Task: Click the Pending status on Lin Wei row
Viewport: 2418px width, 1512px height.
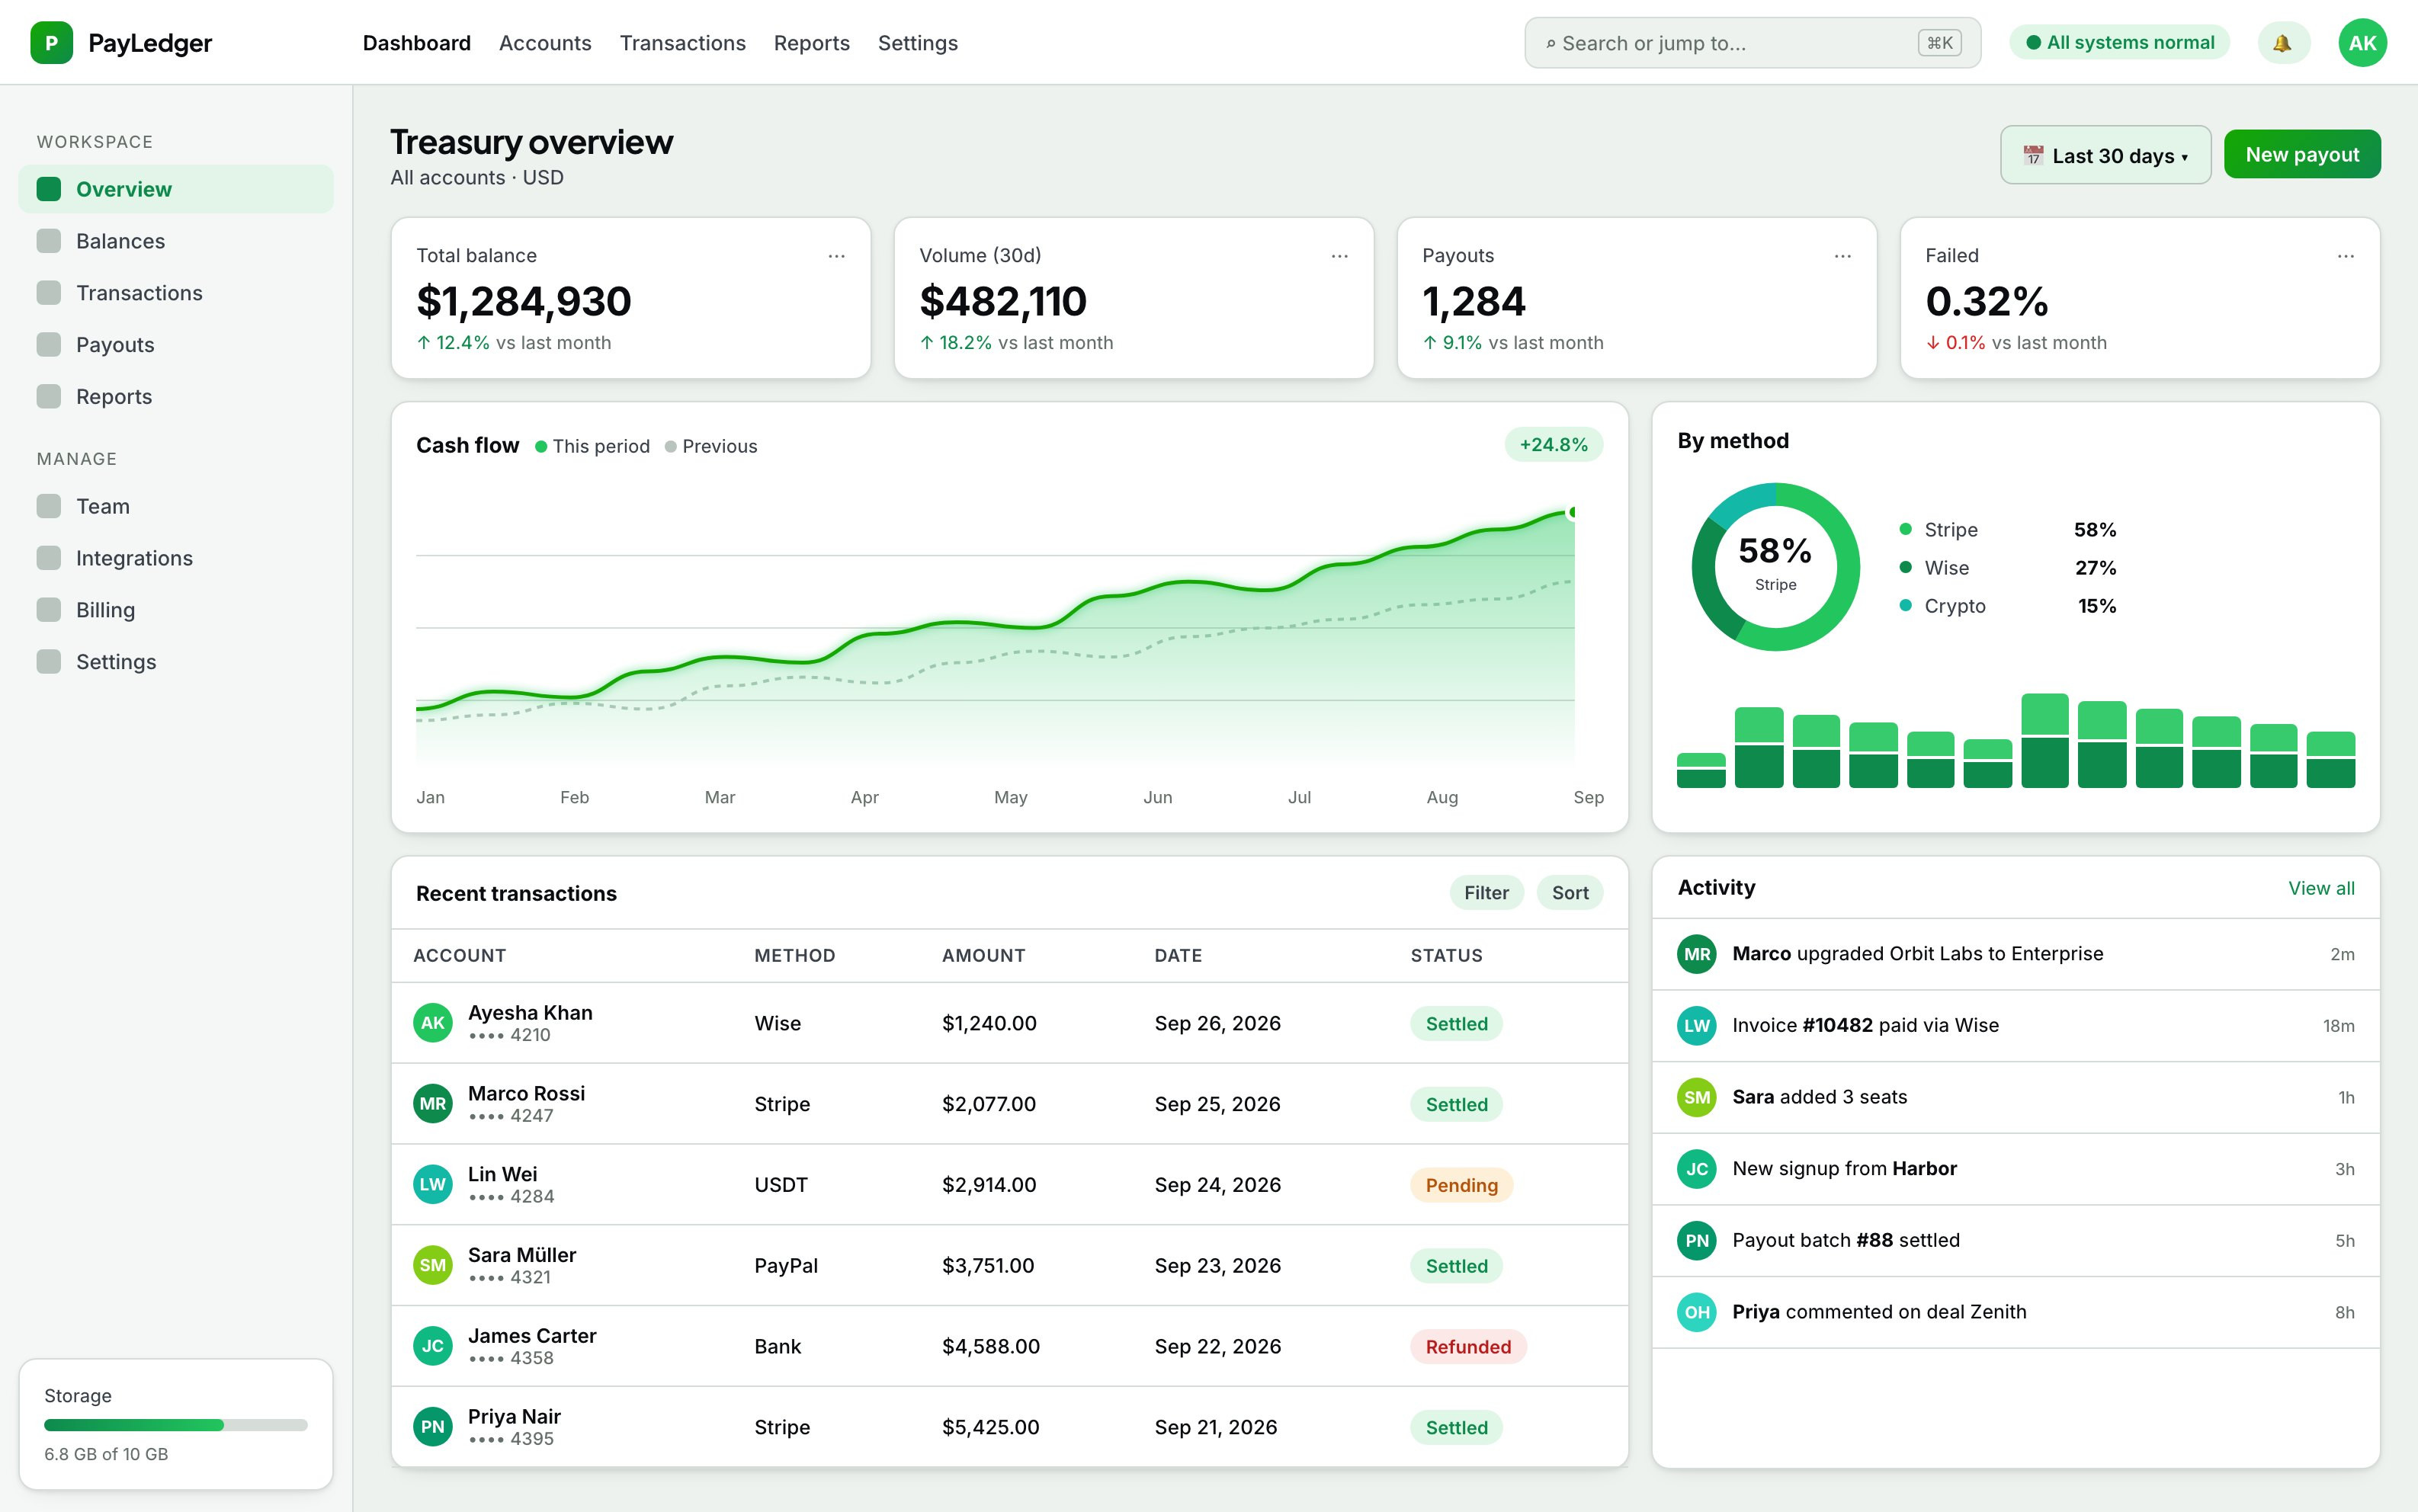Action: tap(1461, 1185)
